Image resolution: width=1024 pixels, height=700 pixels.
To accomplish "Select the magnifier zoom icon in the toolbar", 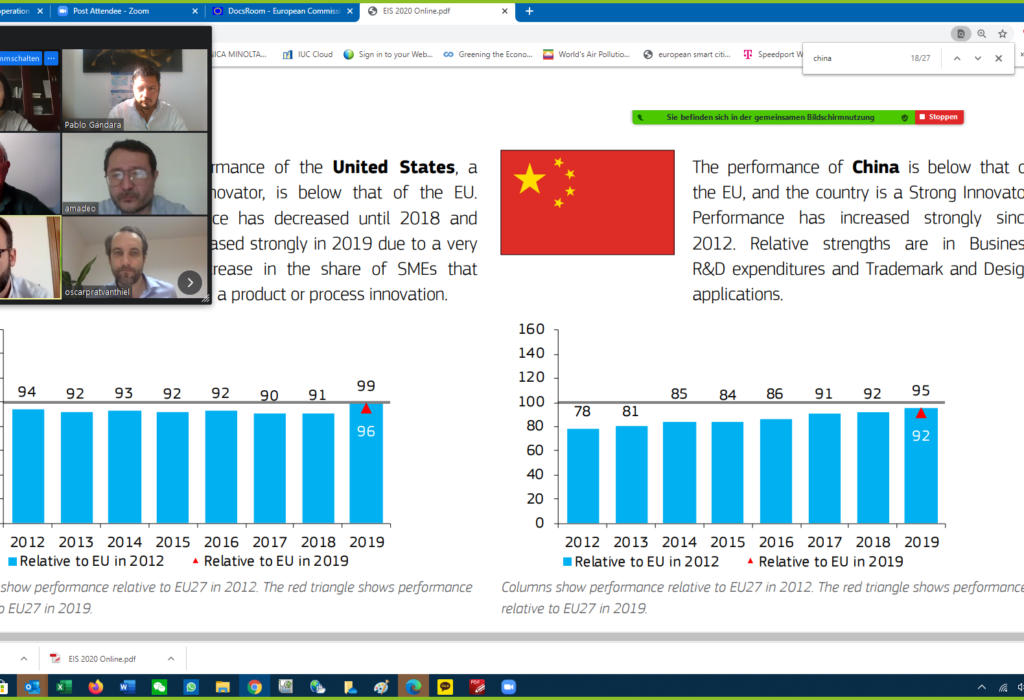I will click(979, 33).
